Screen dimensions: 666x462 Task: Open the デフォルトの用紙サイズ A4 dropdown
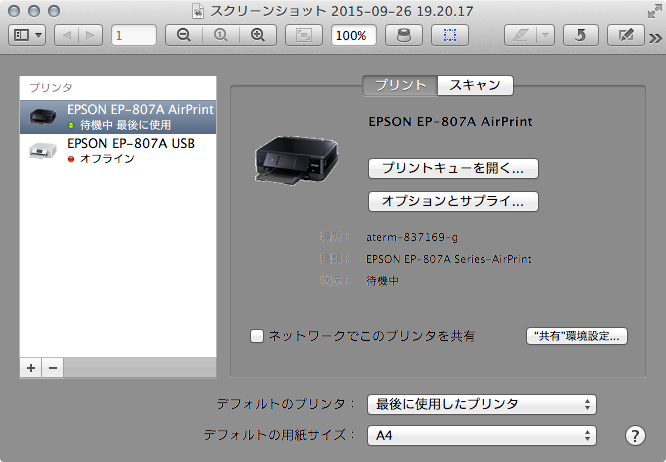coord(482,435)
